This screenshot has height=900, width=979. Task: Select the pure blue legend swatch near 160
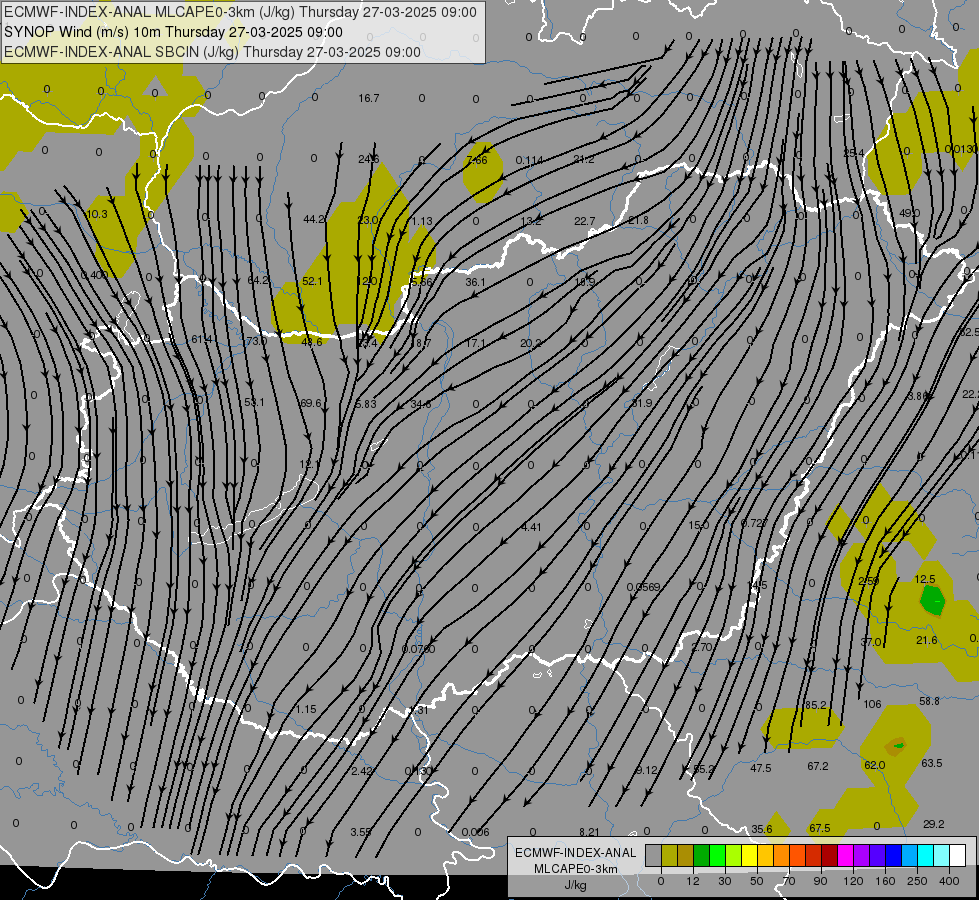pos(893,856)
